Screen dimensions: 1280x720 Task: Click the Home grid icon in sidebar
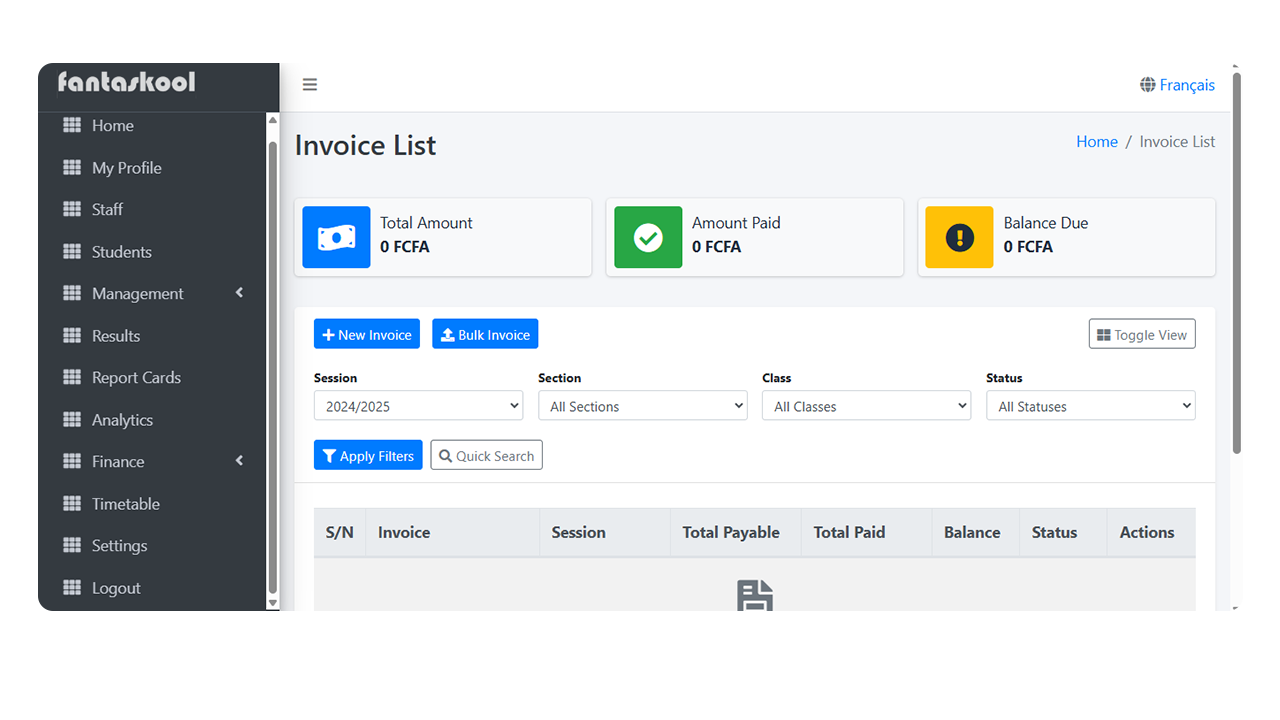tap(72, 125)
